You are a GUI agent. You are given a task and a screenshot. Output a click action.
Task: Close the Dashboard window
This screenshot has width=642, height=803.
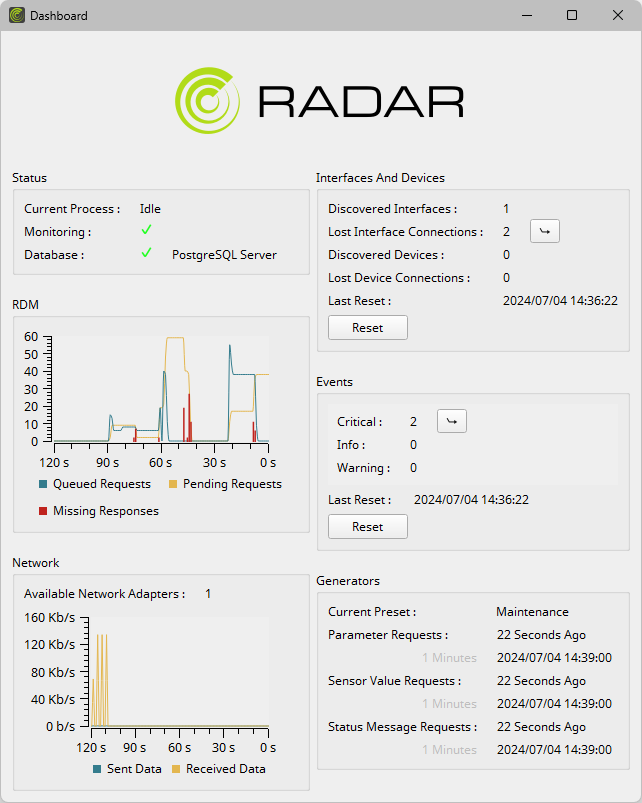click(x=618, y=15)
